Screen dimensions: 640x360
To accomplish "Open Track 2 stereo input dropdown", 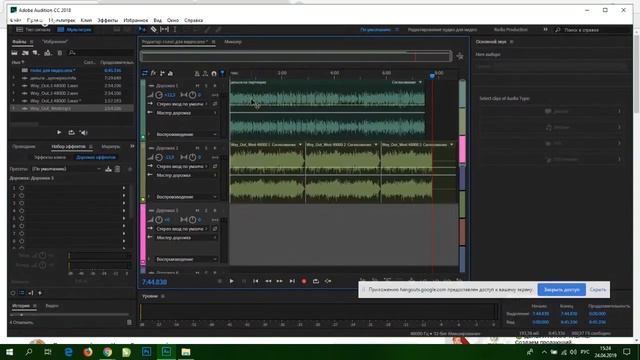I will pos(182,167).
